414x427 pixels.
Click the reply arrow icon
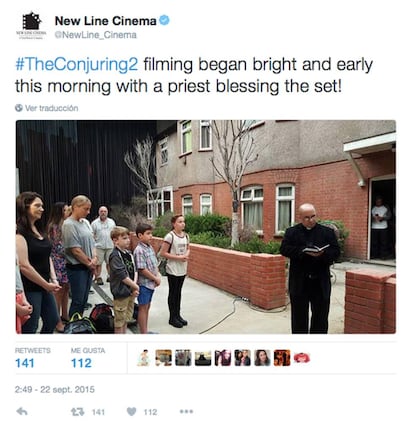(x=22, y=412)
